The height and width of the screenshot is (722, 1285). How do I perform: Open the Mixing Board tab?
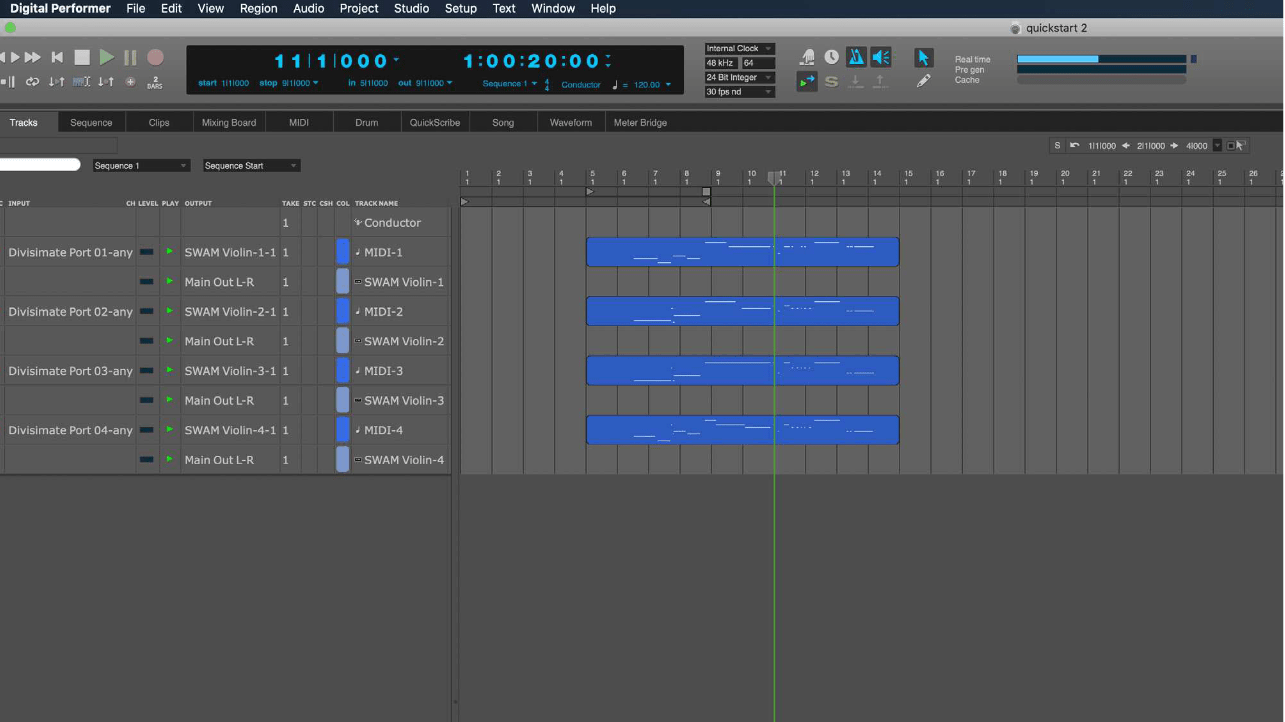(x=229, y=122)
